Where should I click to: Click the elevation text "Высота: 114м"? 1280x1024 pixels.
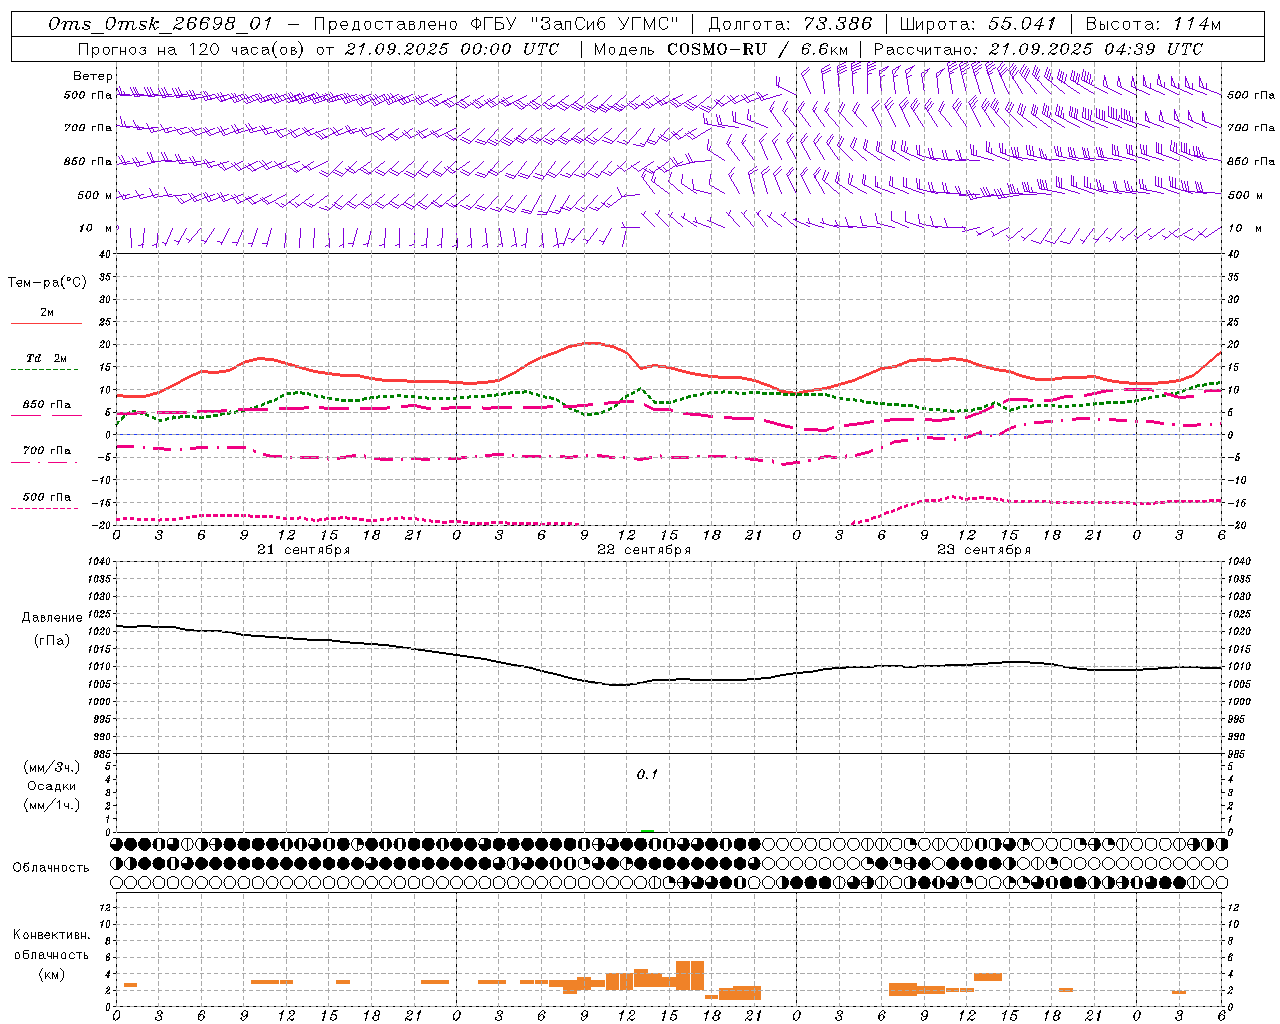click(x=1153, y=24)
